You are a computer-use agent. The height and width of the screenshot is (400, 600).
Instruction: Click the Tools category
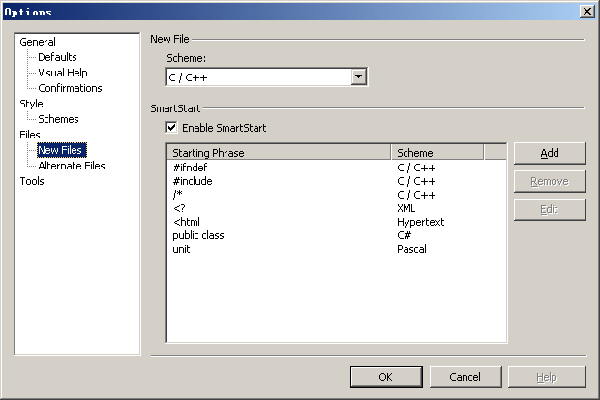coord(32,181)
